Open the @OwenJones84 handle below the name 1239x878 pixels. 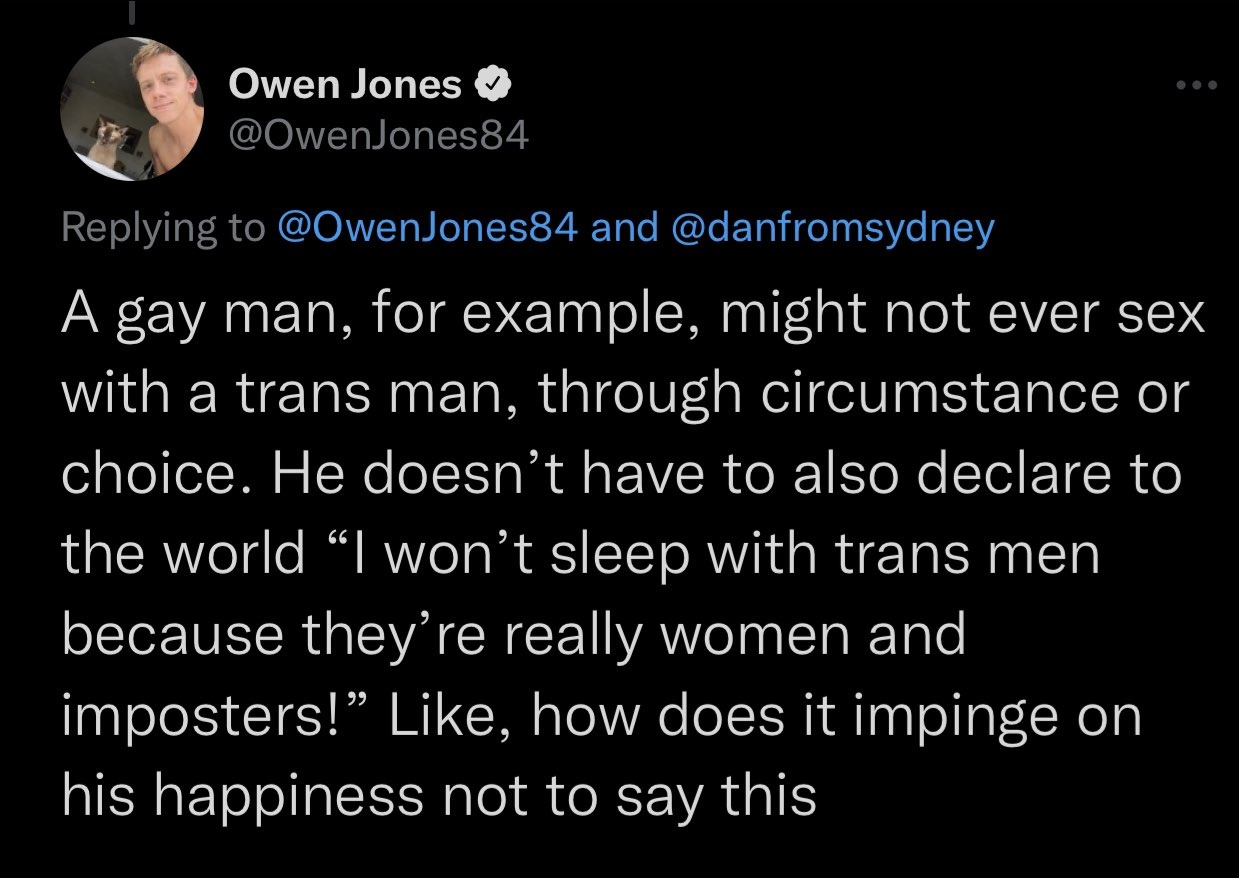[378, 139]
